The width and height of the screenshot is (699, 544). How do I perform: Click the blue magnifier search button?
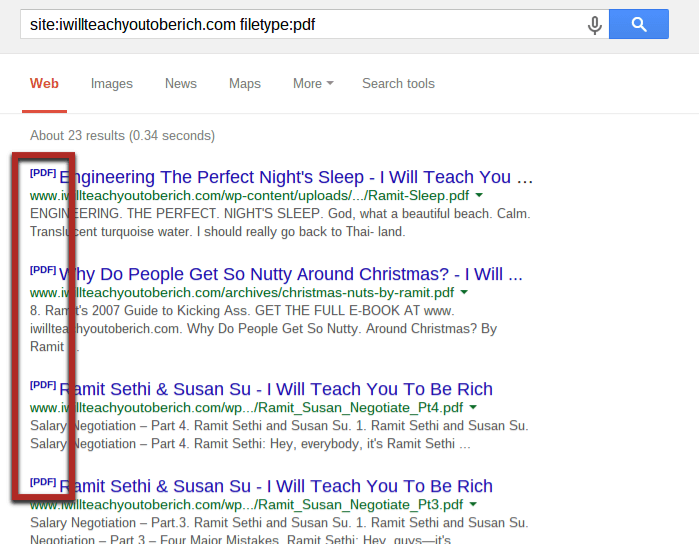click(x=639, y=24)
